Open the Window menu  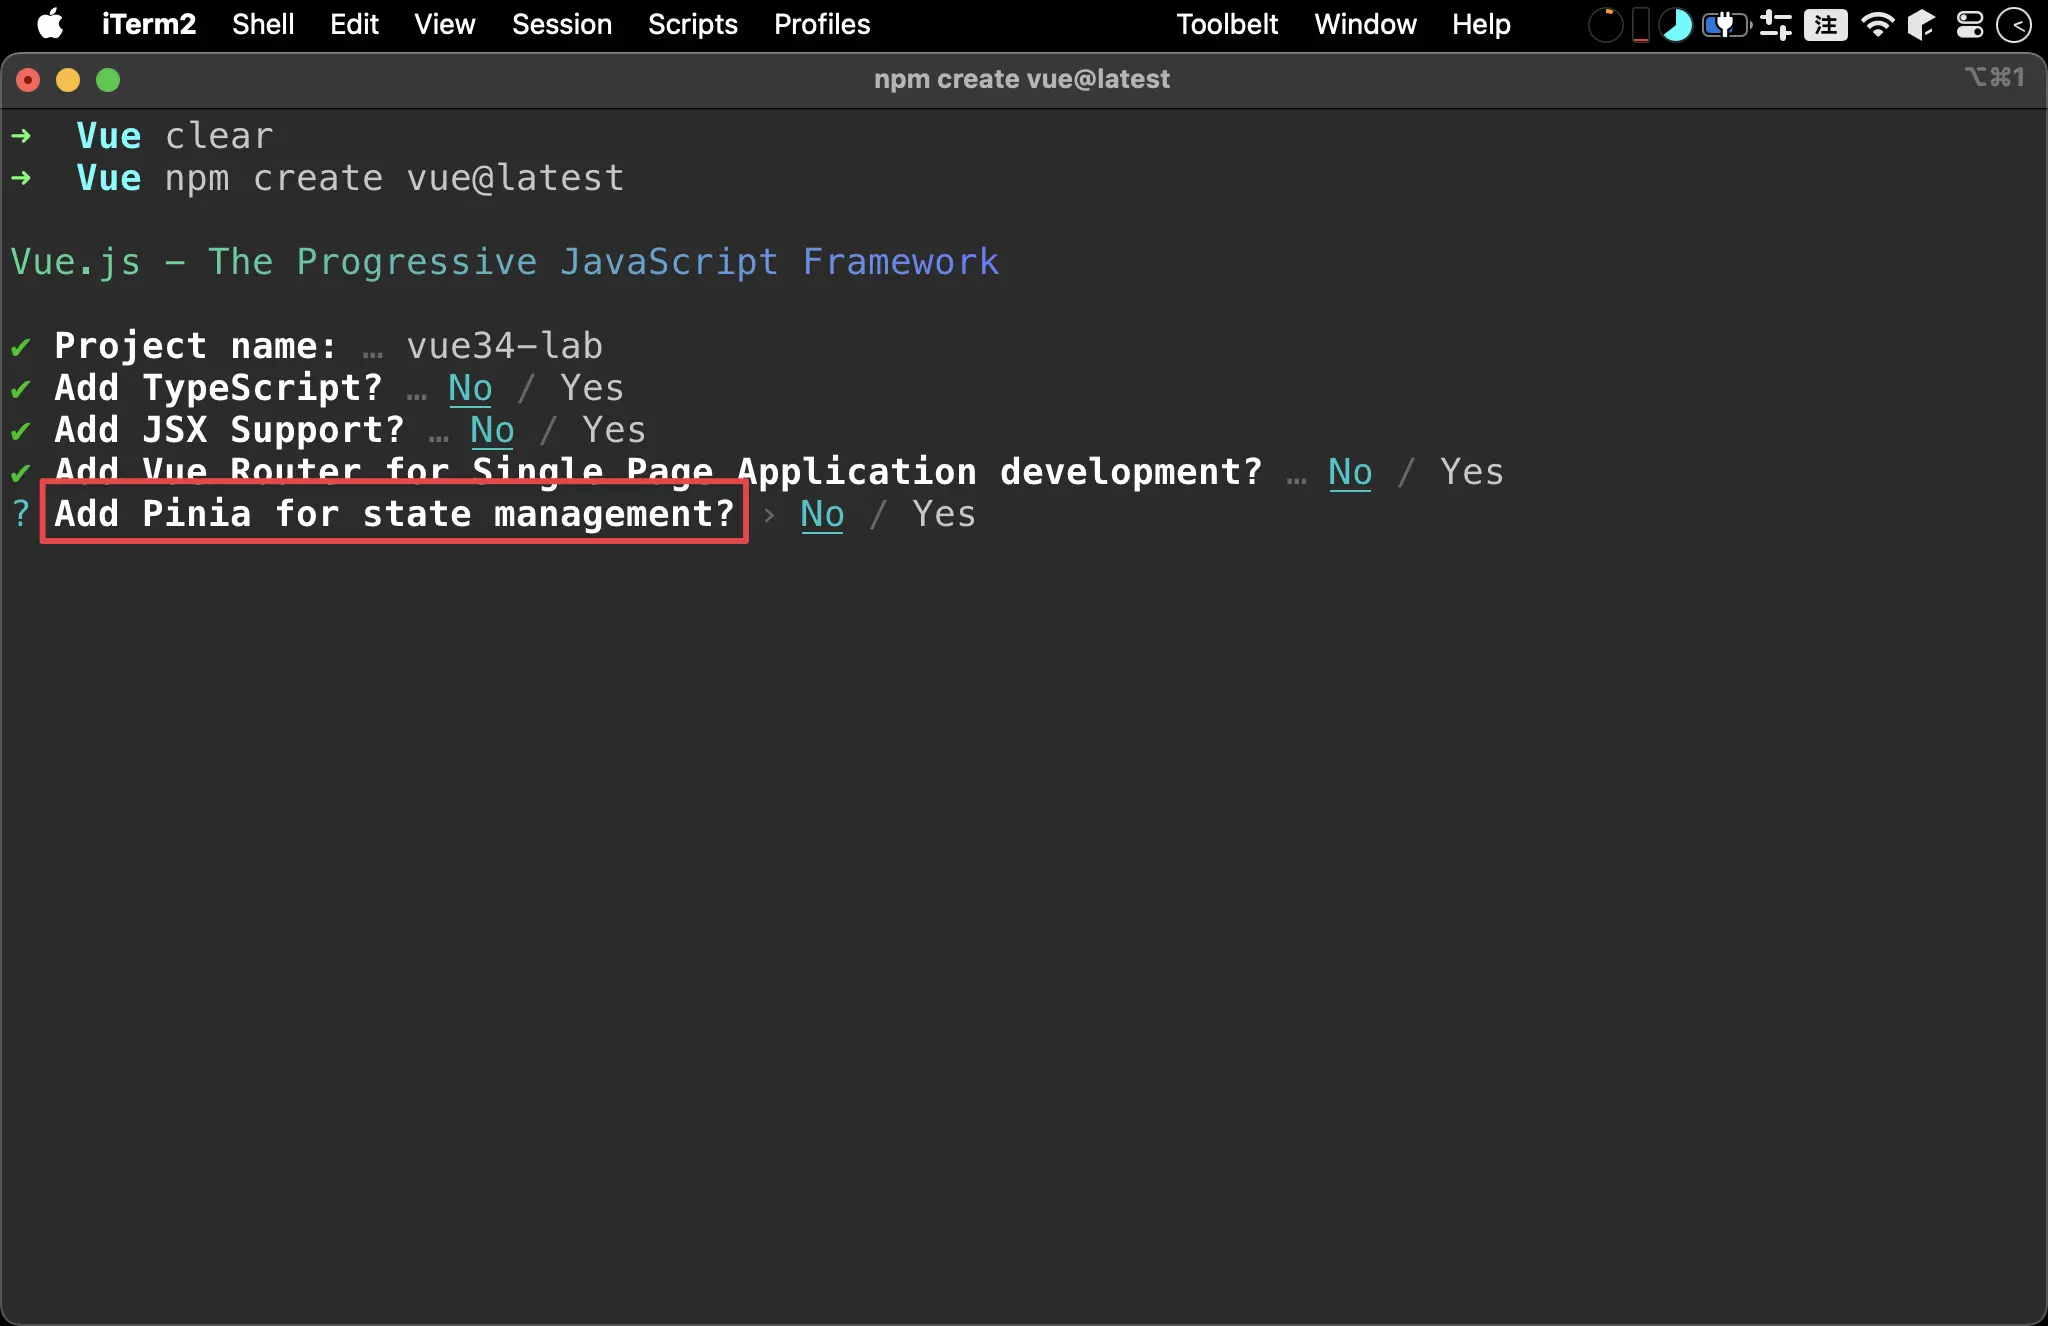pos(1365,24)
